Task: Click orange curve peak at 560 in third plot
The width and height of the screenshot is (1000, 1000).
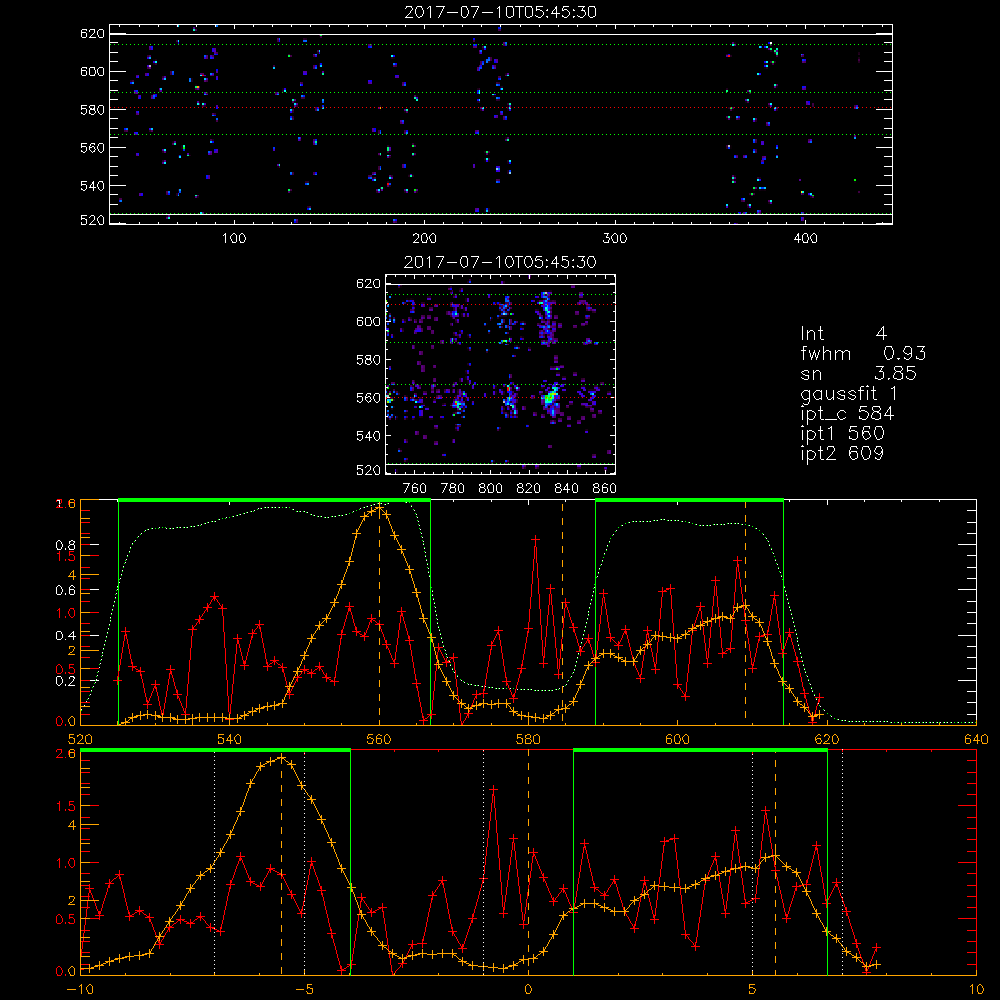Action: [x=380, y=508]
